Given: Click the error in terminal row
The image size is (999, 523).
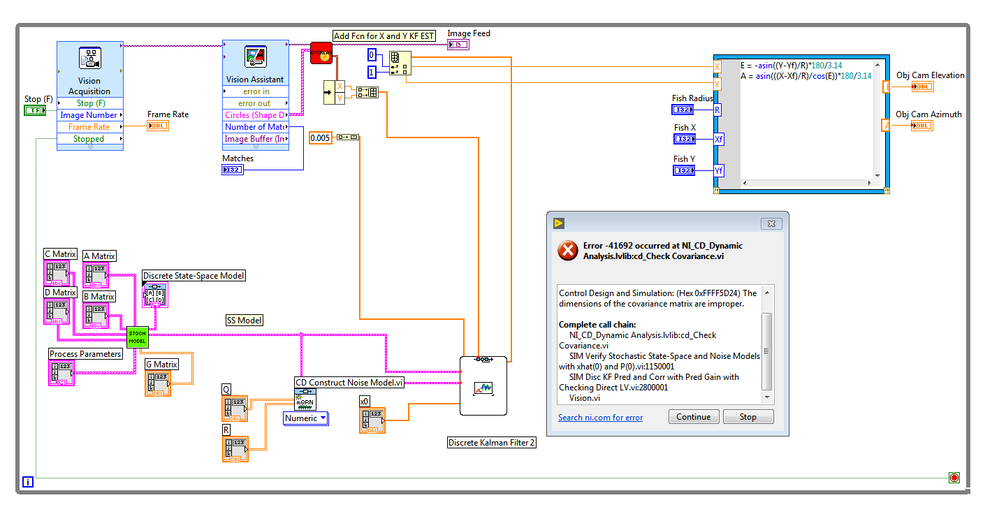Looking at the screenshot, I should 255,91.
